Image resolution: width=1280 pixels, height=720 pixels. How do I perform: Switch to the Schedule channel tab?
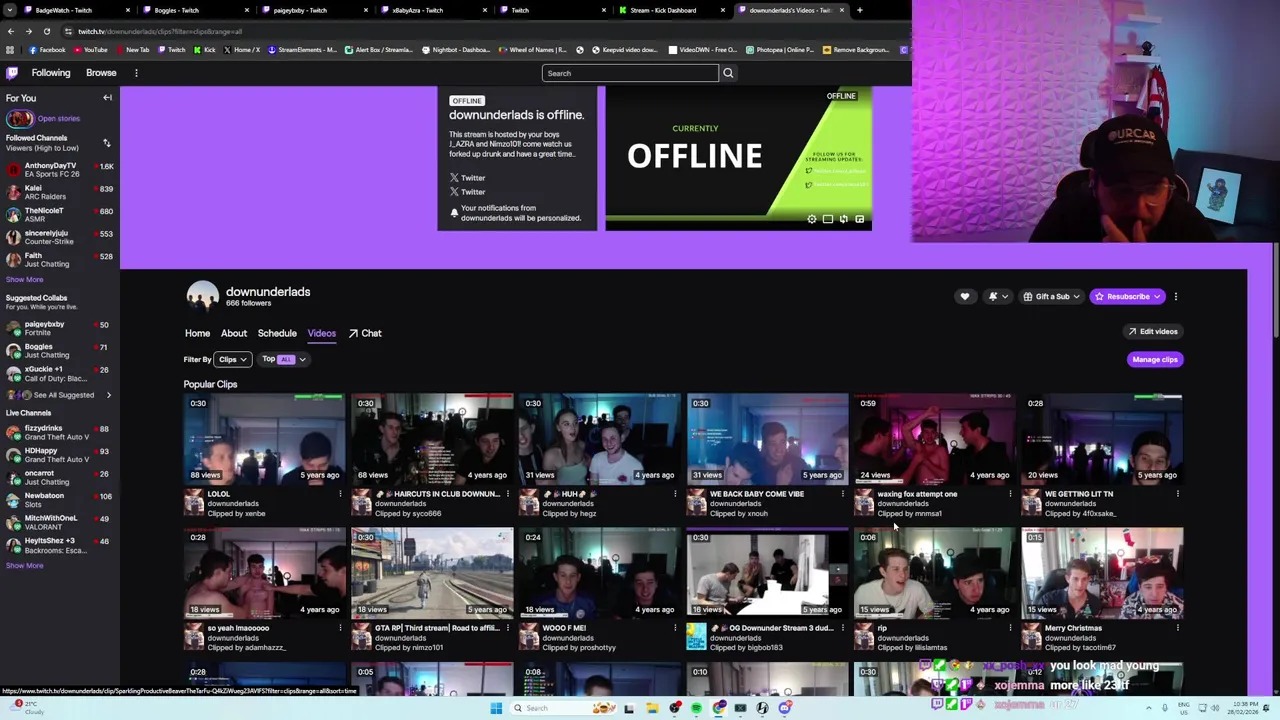pos(277,333)
